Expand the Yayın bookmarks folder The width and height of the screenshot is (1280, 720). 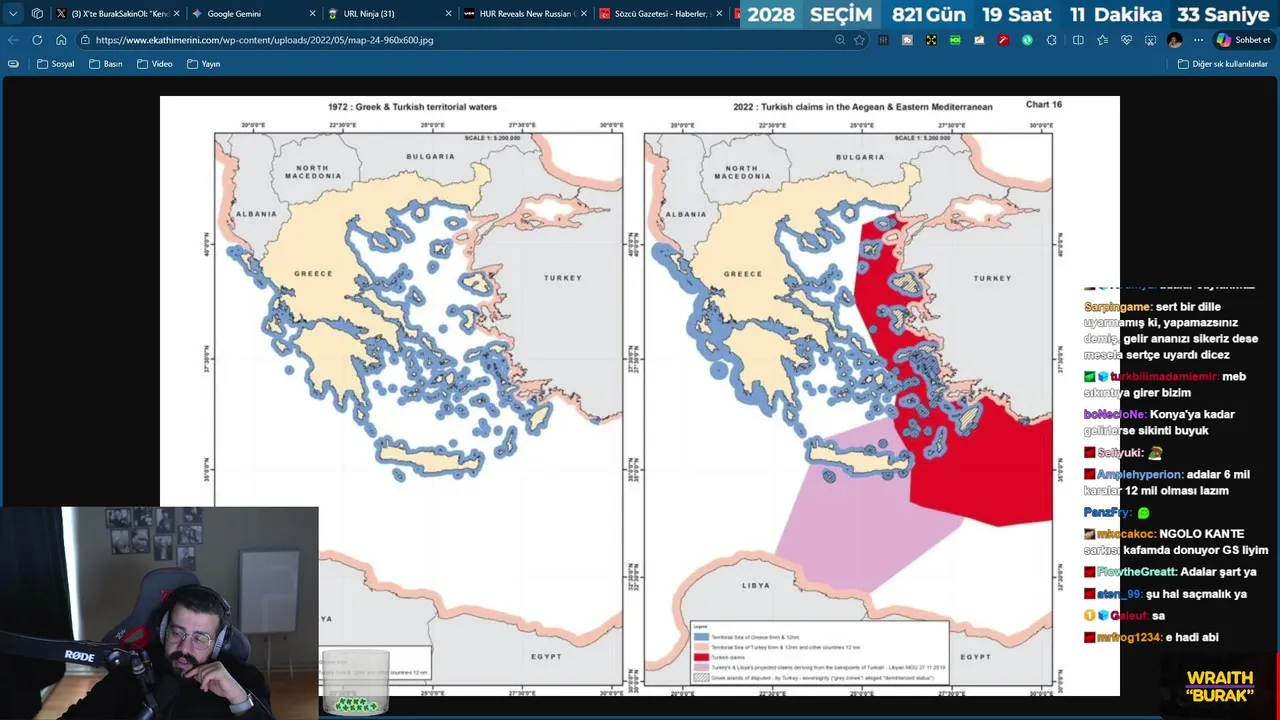[203, 64]
